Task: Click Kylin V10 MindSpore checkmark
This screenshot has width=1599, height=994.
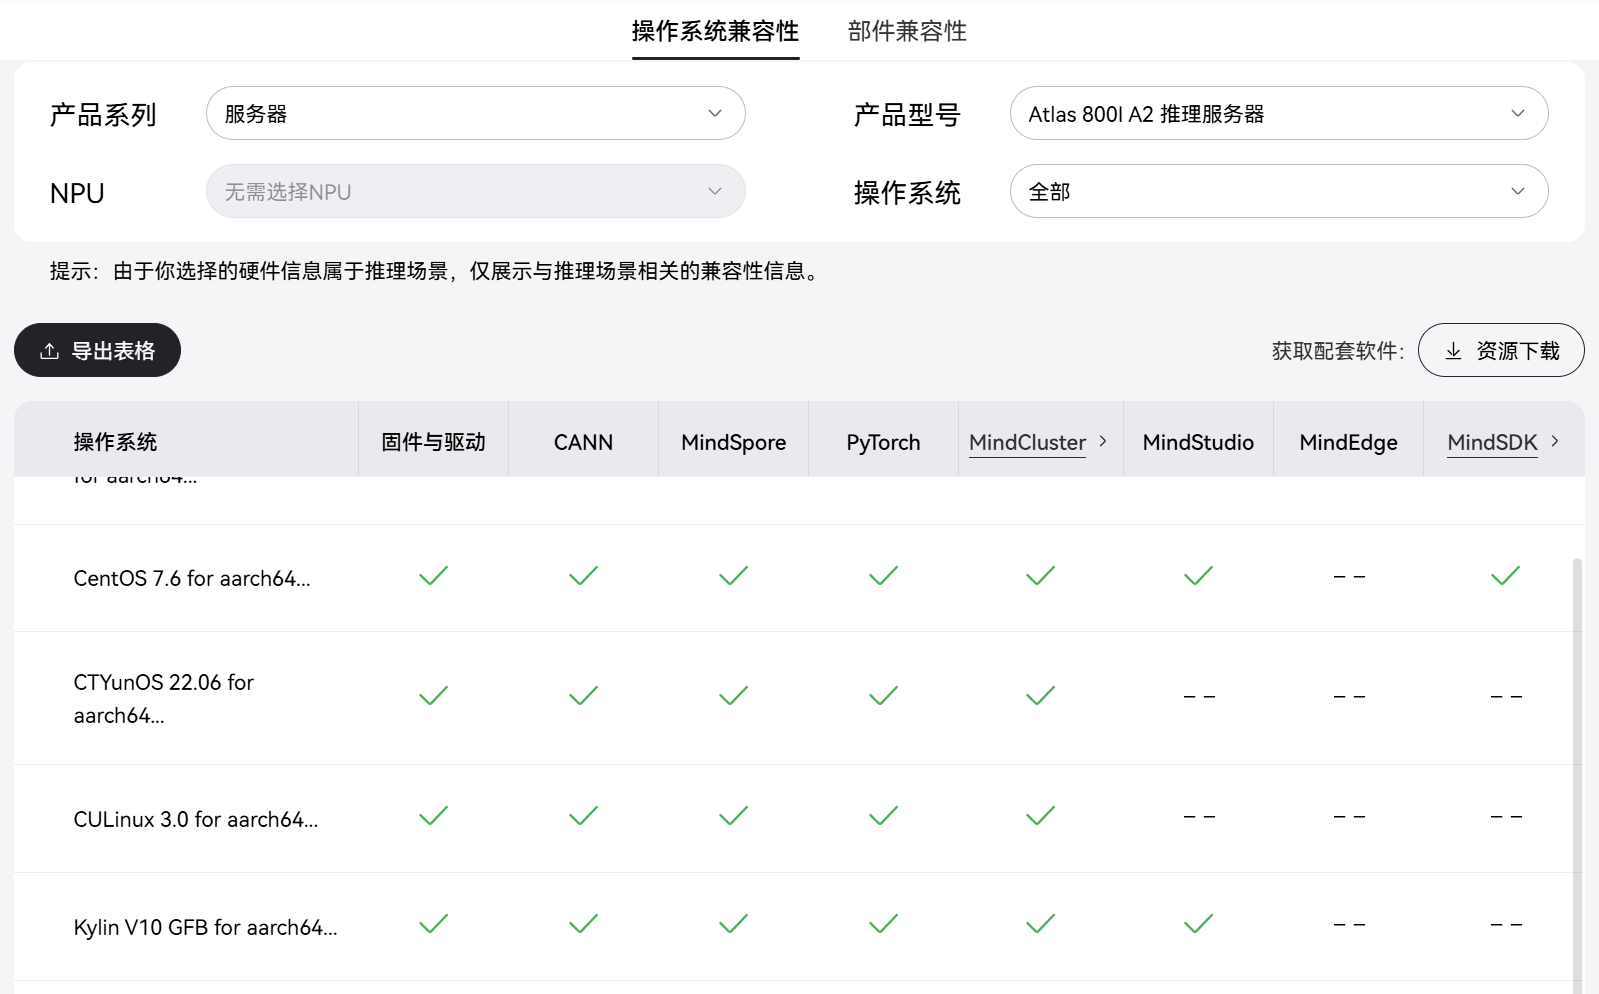Action: [x=733, y=925]
